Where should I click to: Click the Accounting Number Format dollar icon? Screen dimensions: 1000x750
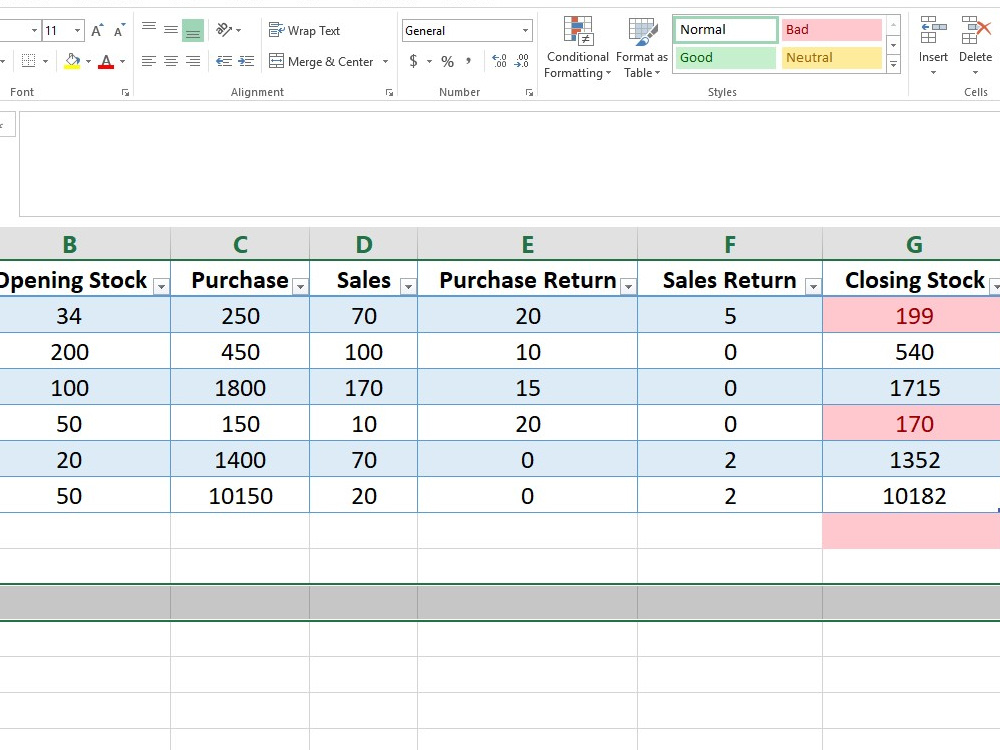point(413,61)
